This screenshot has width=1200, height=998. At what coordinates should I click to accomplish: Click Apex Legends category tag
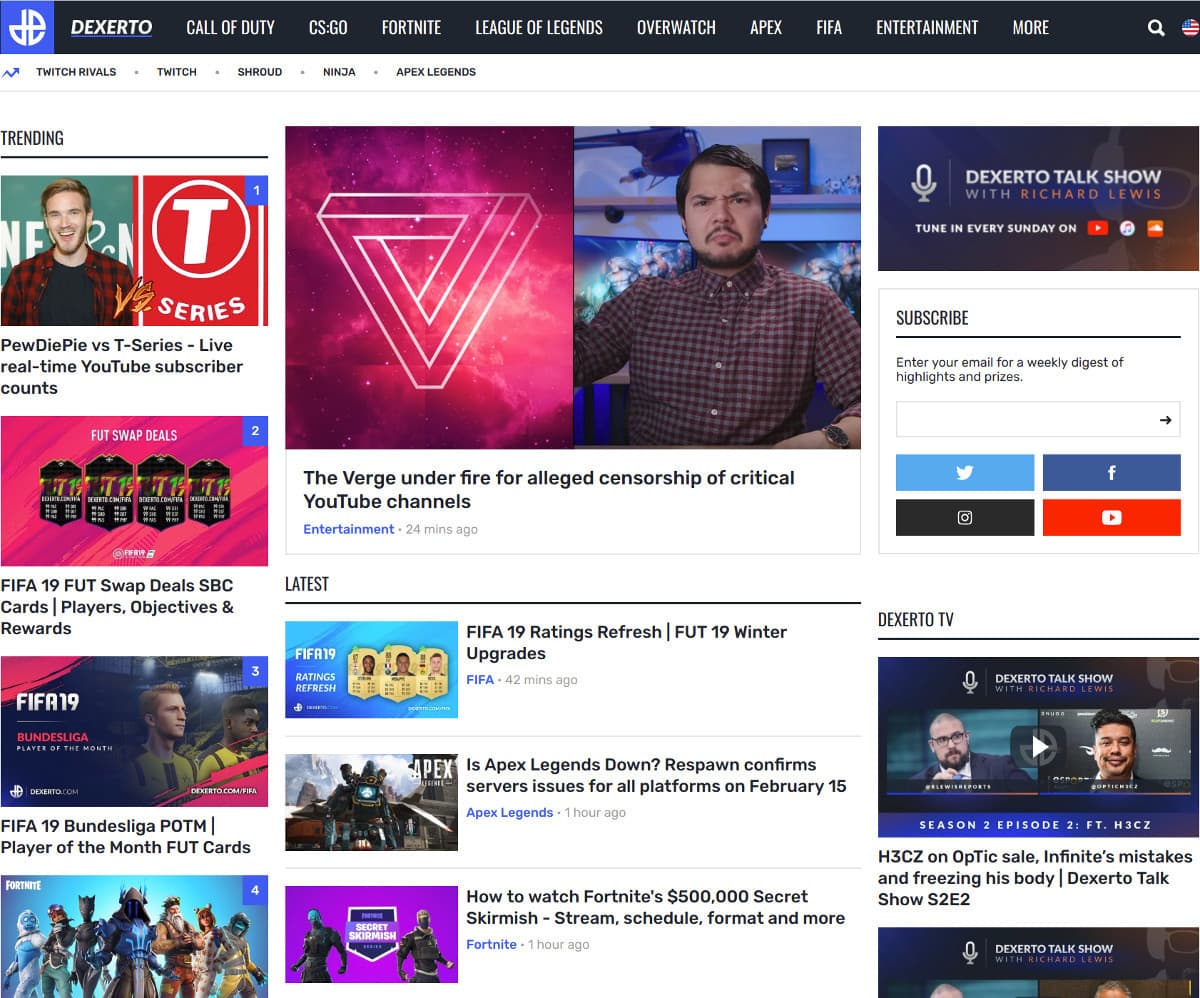tap(510, 813)
